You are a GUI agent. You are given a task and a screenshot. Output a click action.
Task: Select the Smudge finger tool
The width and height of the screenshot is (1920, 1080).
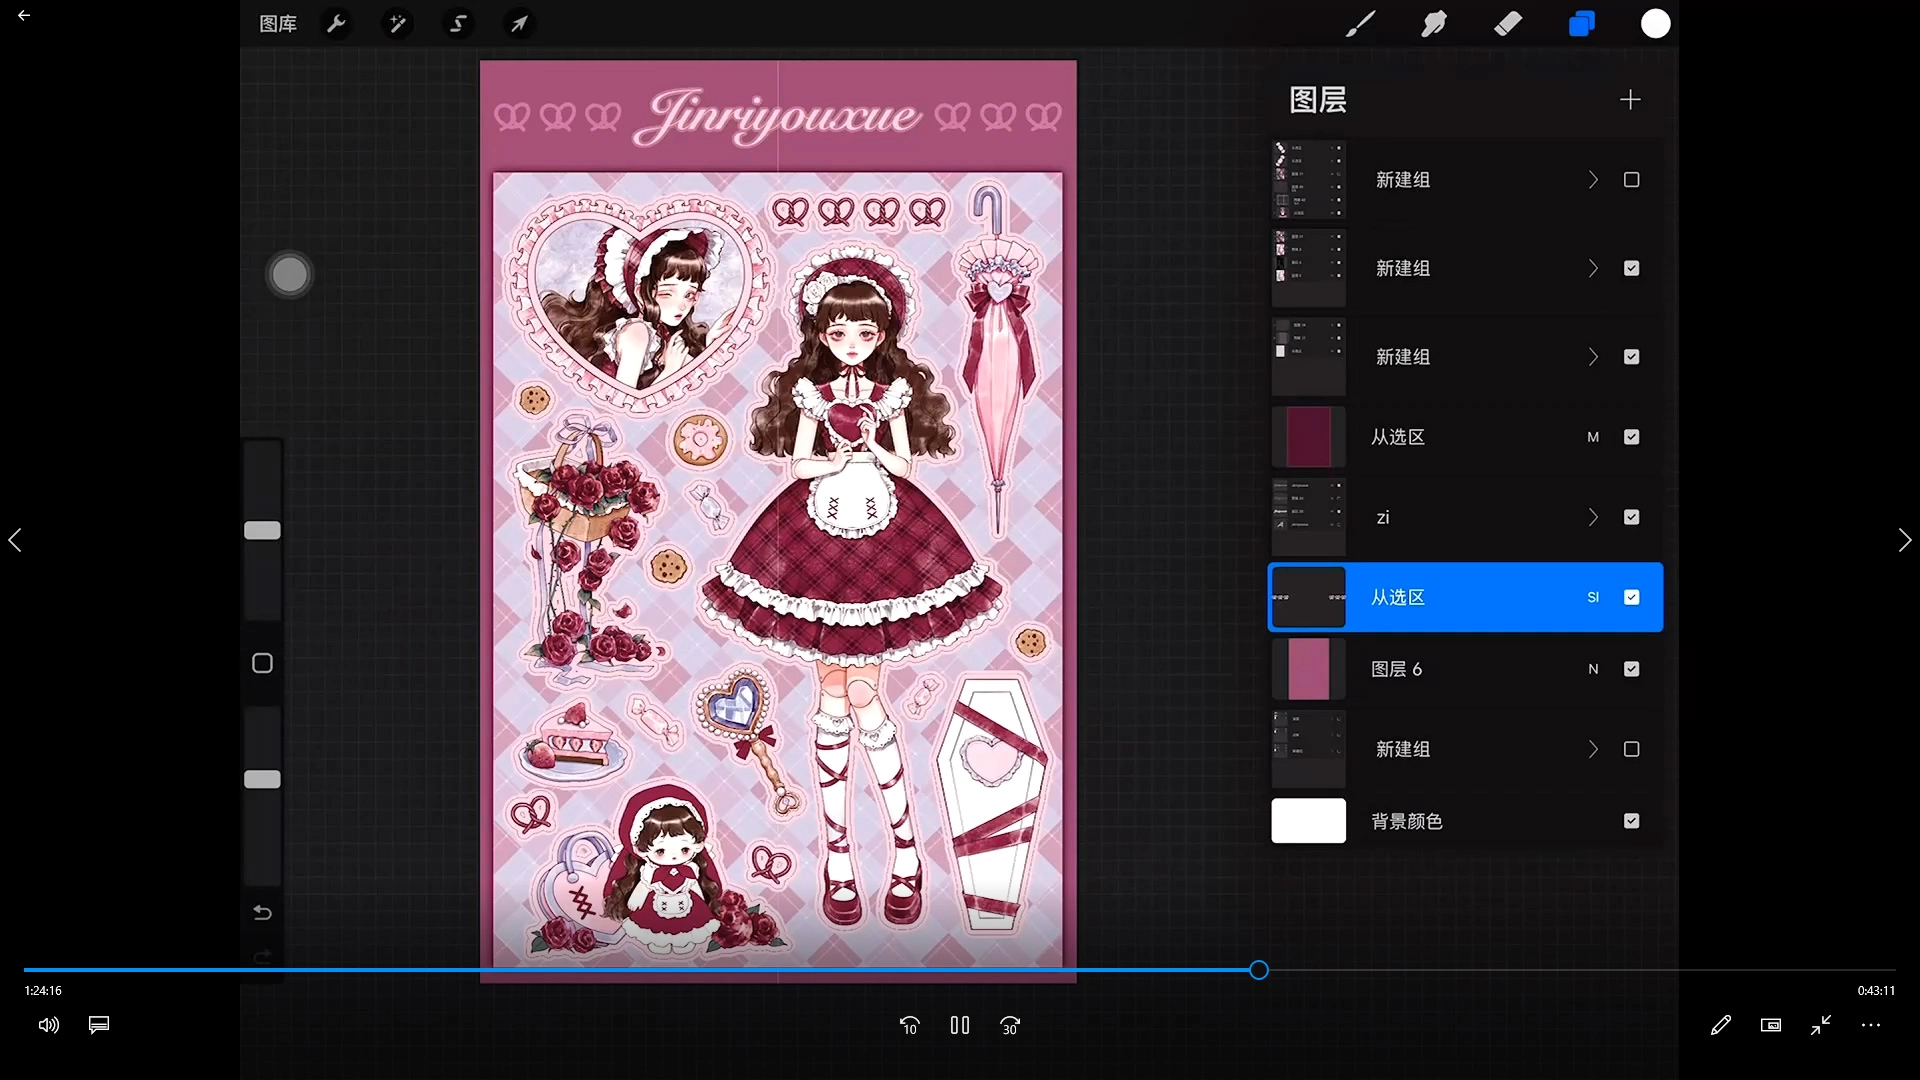pos(1434,24)
